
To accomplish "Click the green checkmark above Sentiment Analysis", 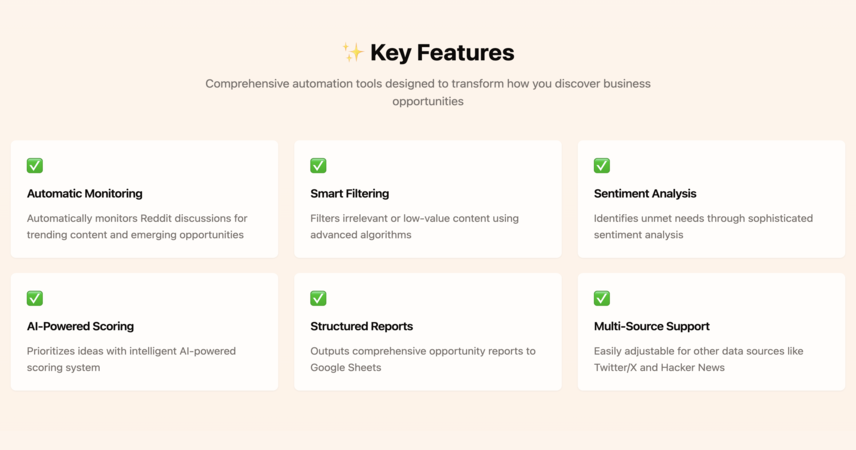I will point(602,165).
